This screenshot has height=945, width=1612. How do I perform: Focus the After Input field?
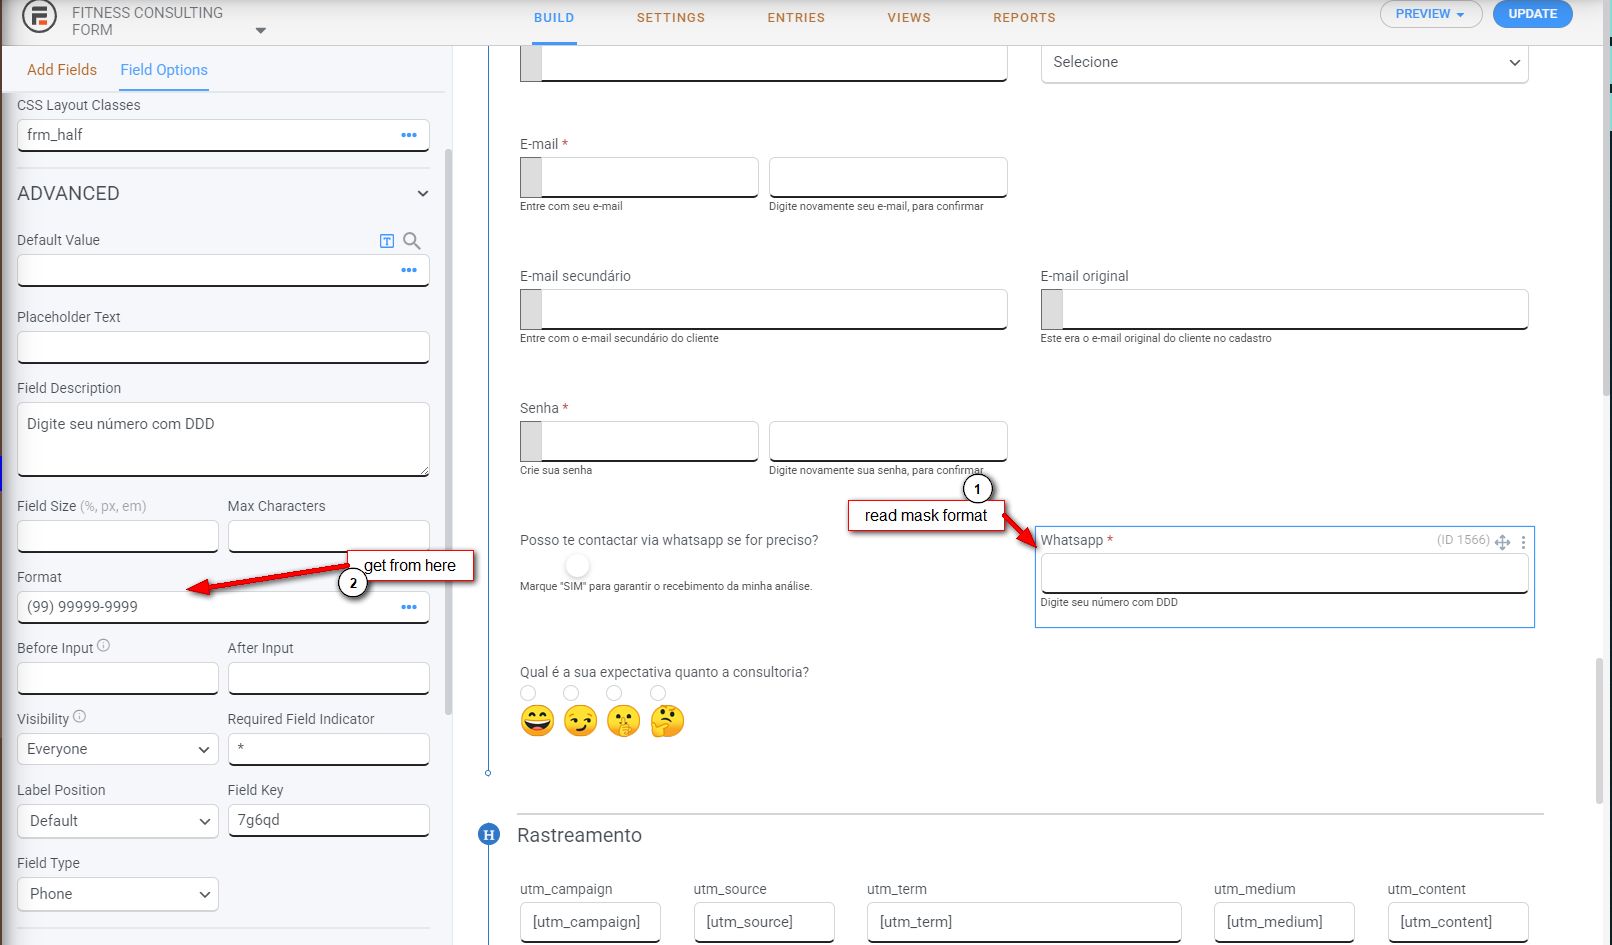pyautogui.click(x=328, y=678)
